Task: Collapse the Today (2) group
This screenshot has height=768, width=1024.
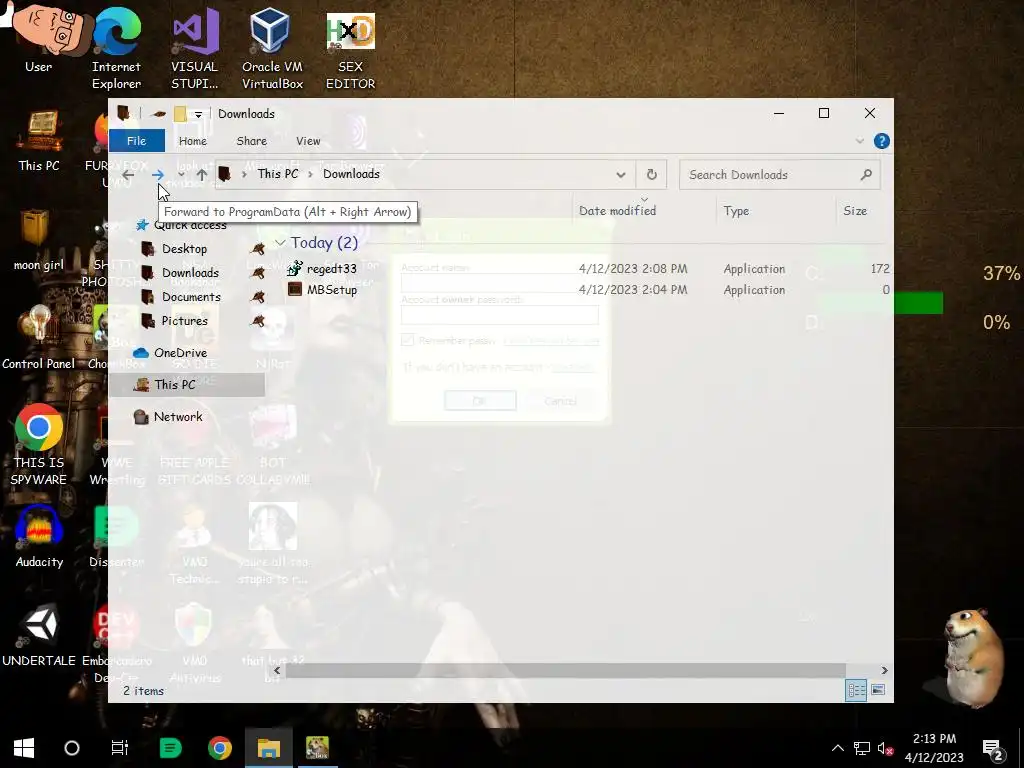Action: [280, 243]
